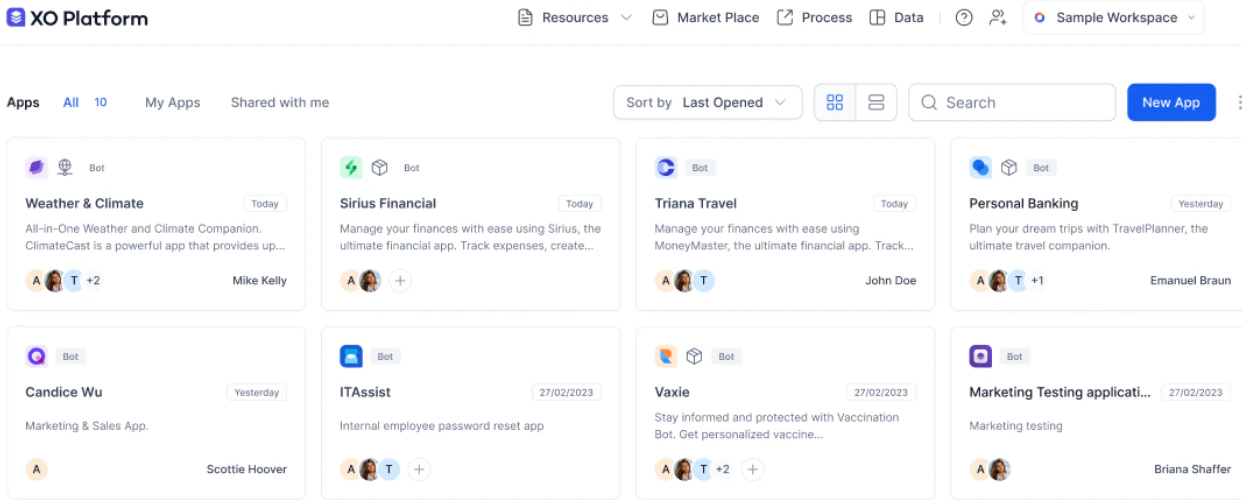The width and height of the screenshot is (1242, 501).
Task: Switch to grid view layout
Action: pos(835,102)
